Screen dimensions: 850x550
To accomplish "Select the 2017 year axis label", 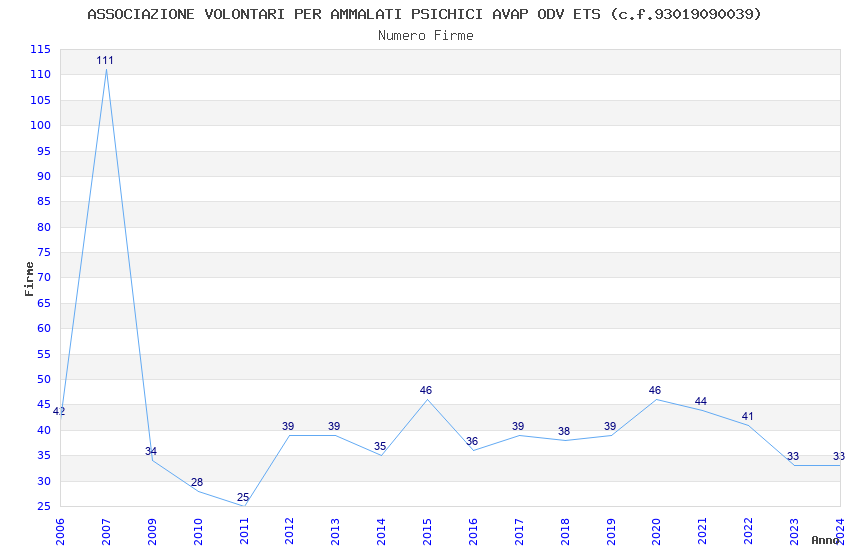I will point(519,531).
